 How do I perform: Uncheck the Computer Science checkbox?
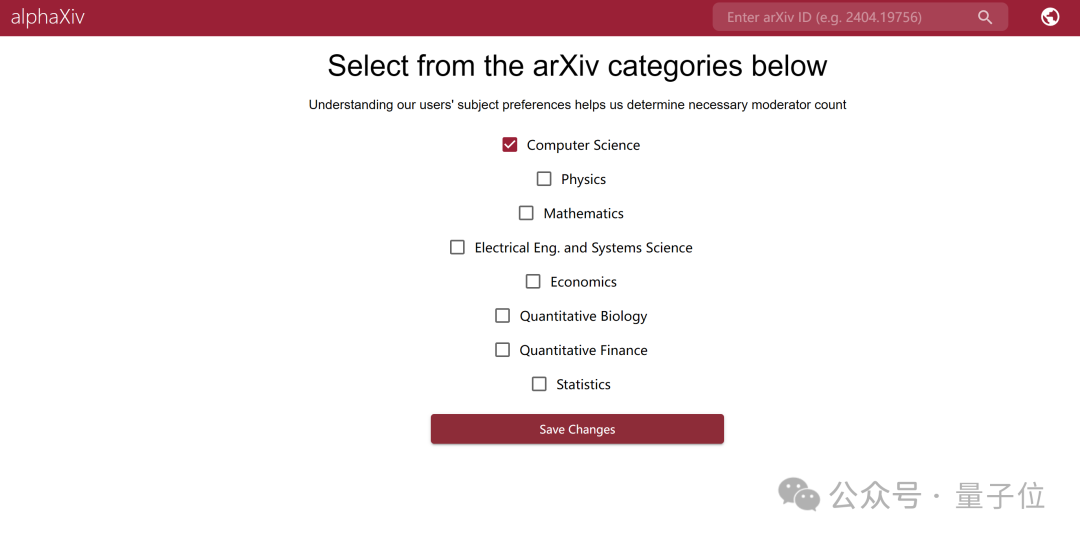510,145
